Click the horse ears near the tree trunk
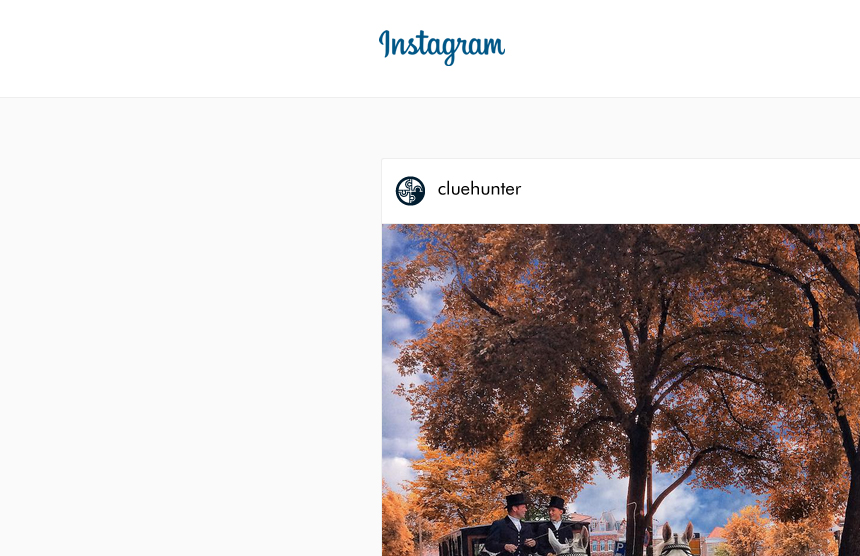This screenshot has height=556, width=860. coord(677,533)
